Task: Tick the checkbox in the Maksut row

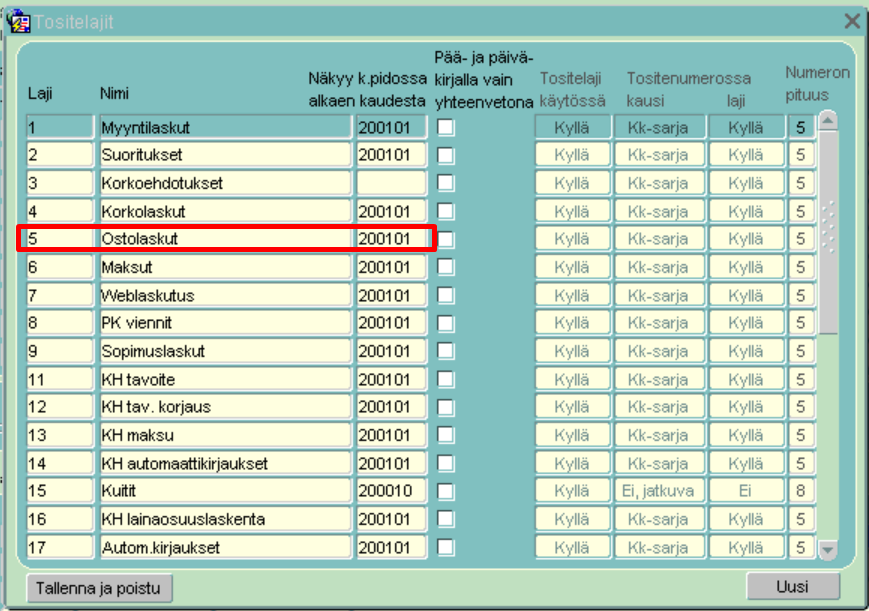Action: click(446, 267)
